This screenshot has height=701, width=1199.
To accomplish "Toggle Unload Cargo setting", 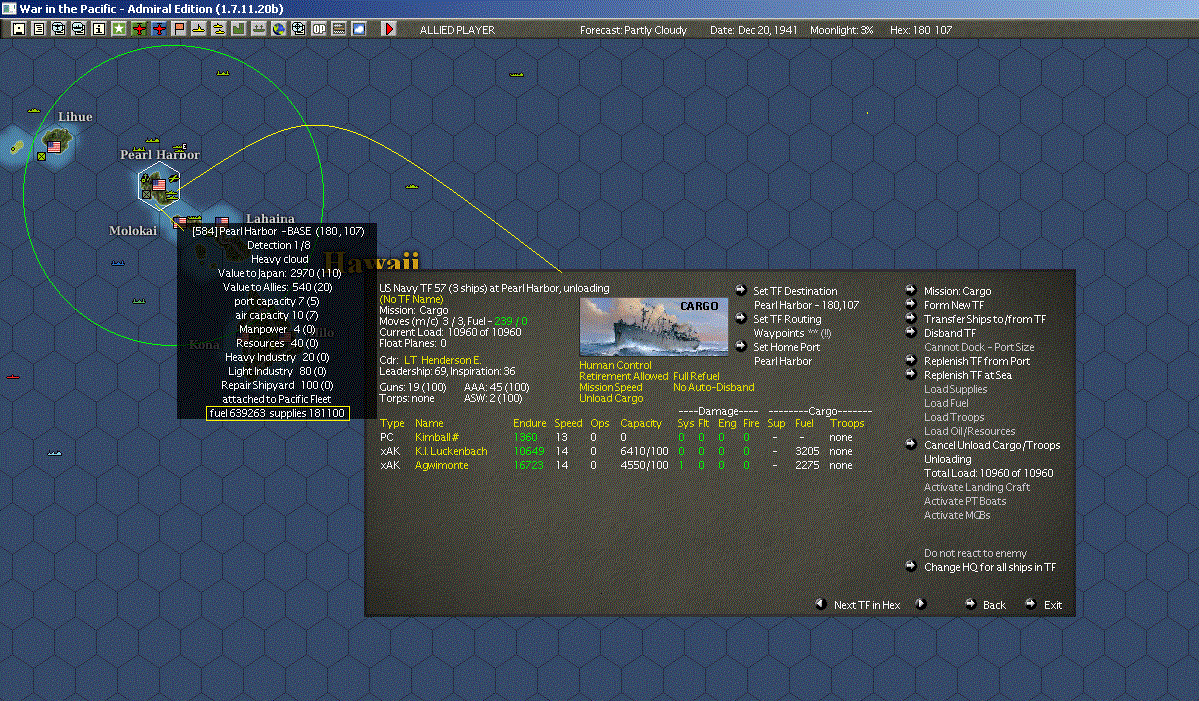I will point(611,398).
